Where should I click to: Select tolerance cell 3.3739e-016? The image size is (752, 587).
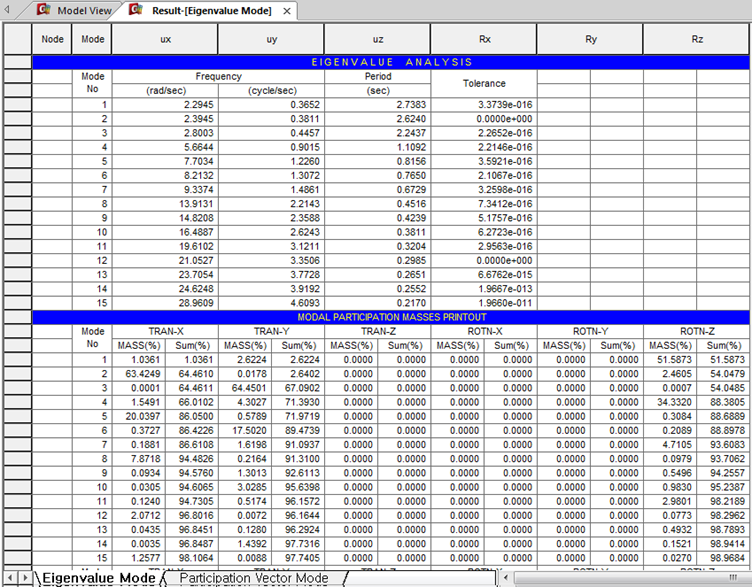[484, 105]
